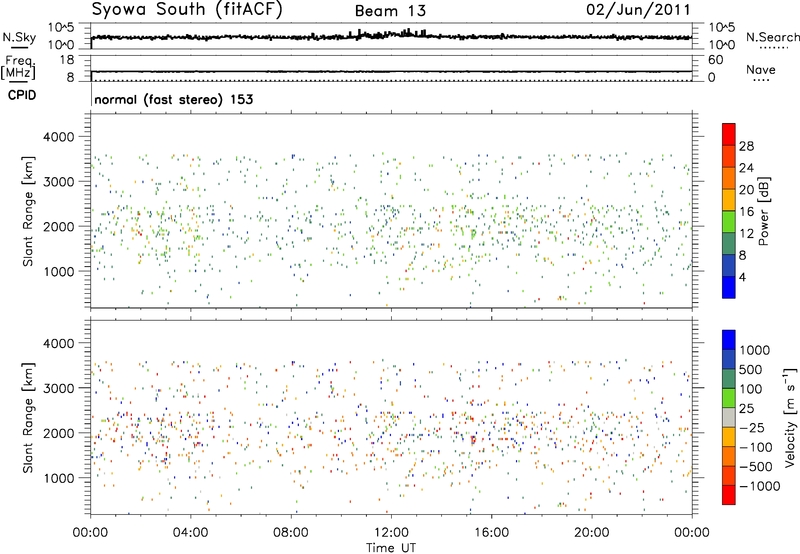Click the "20:00" time axis label
Viewport: 800px width, 554px height.
pyautogui.click(x=591, y=533)
